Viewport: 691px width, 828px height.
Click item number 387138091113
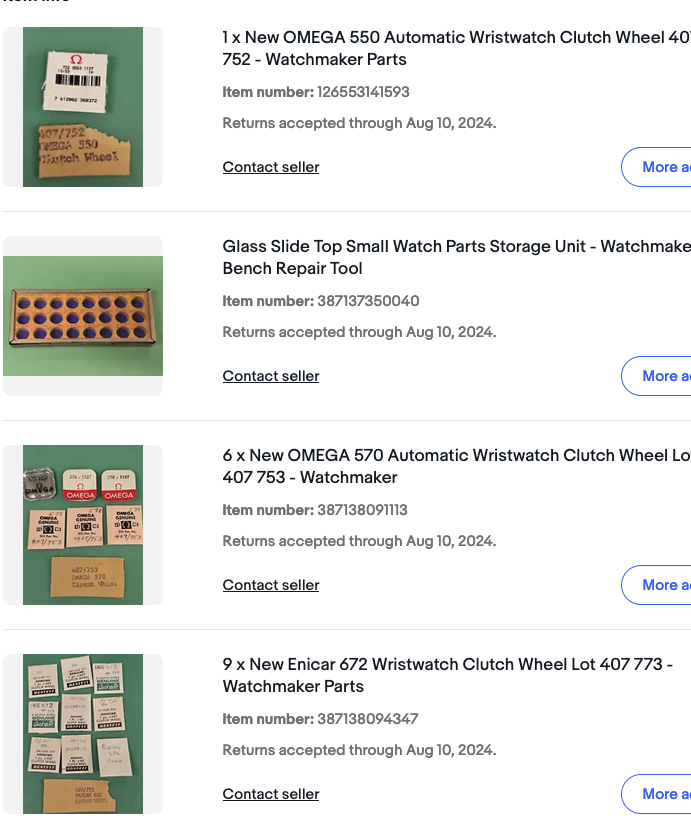pyautogui.click(x=362, y=510)
